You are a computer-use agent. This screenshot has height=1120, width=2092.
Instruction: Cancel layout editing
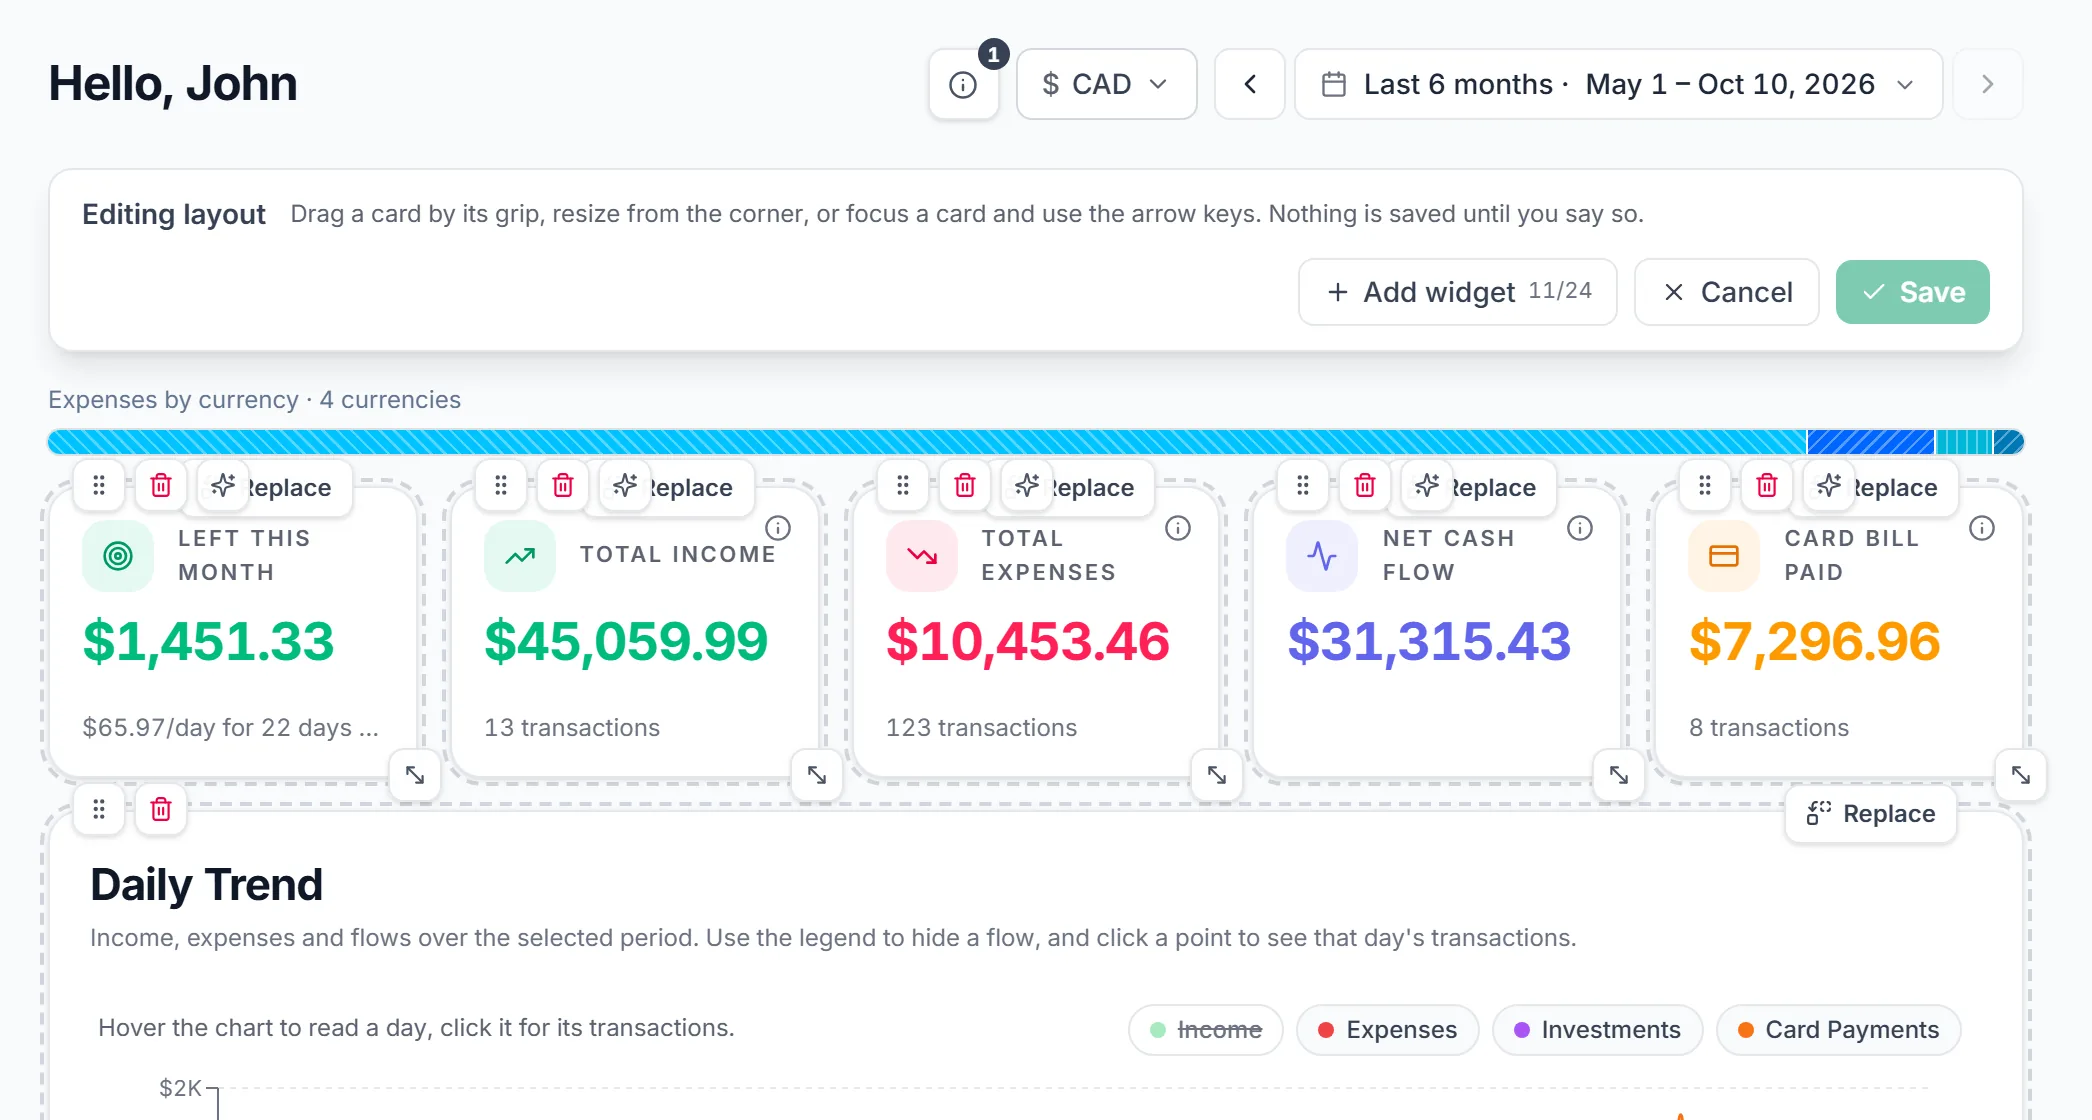click(x=1727, y=292)
